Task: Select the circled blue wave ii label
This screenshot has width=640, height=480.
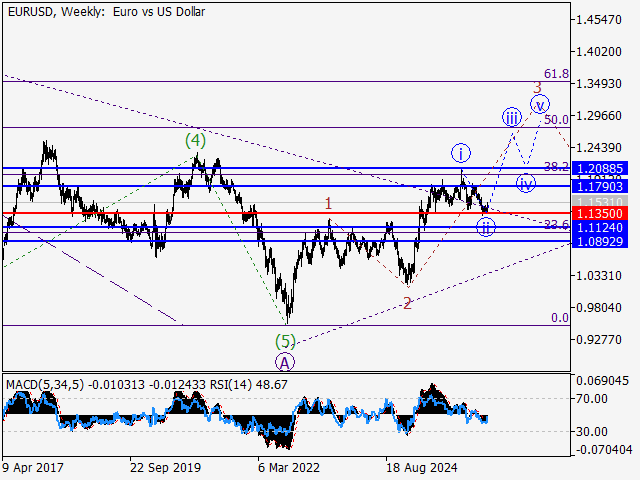Action: point(485,227)
